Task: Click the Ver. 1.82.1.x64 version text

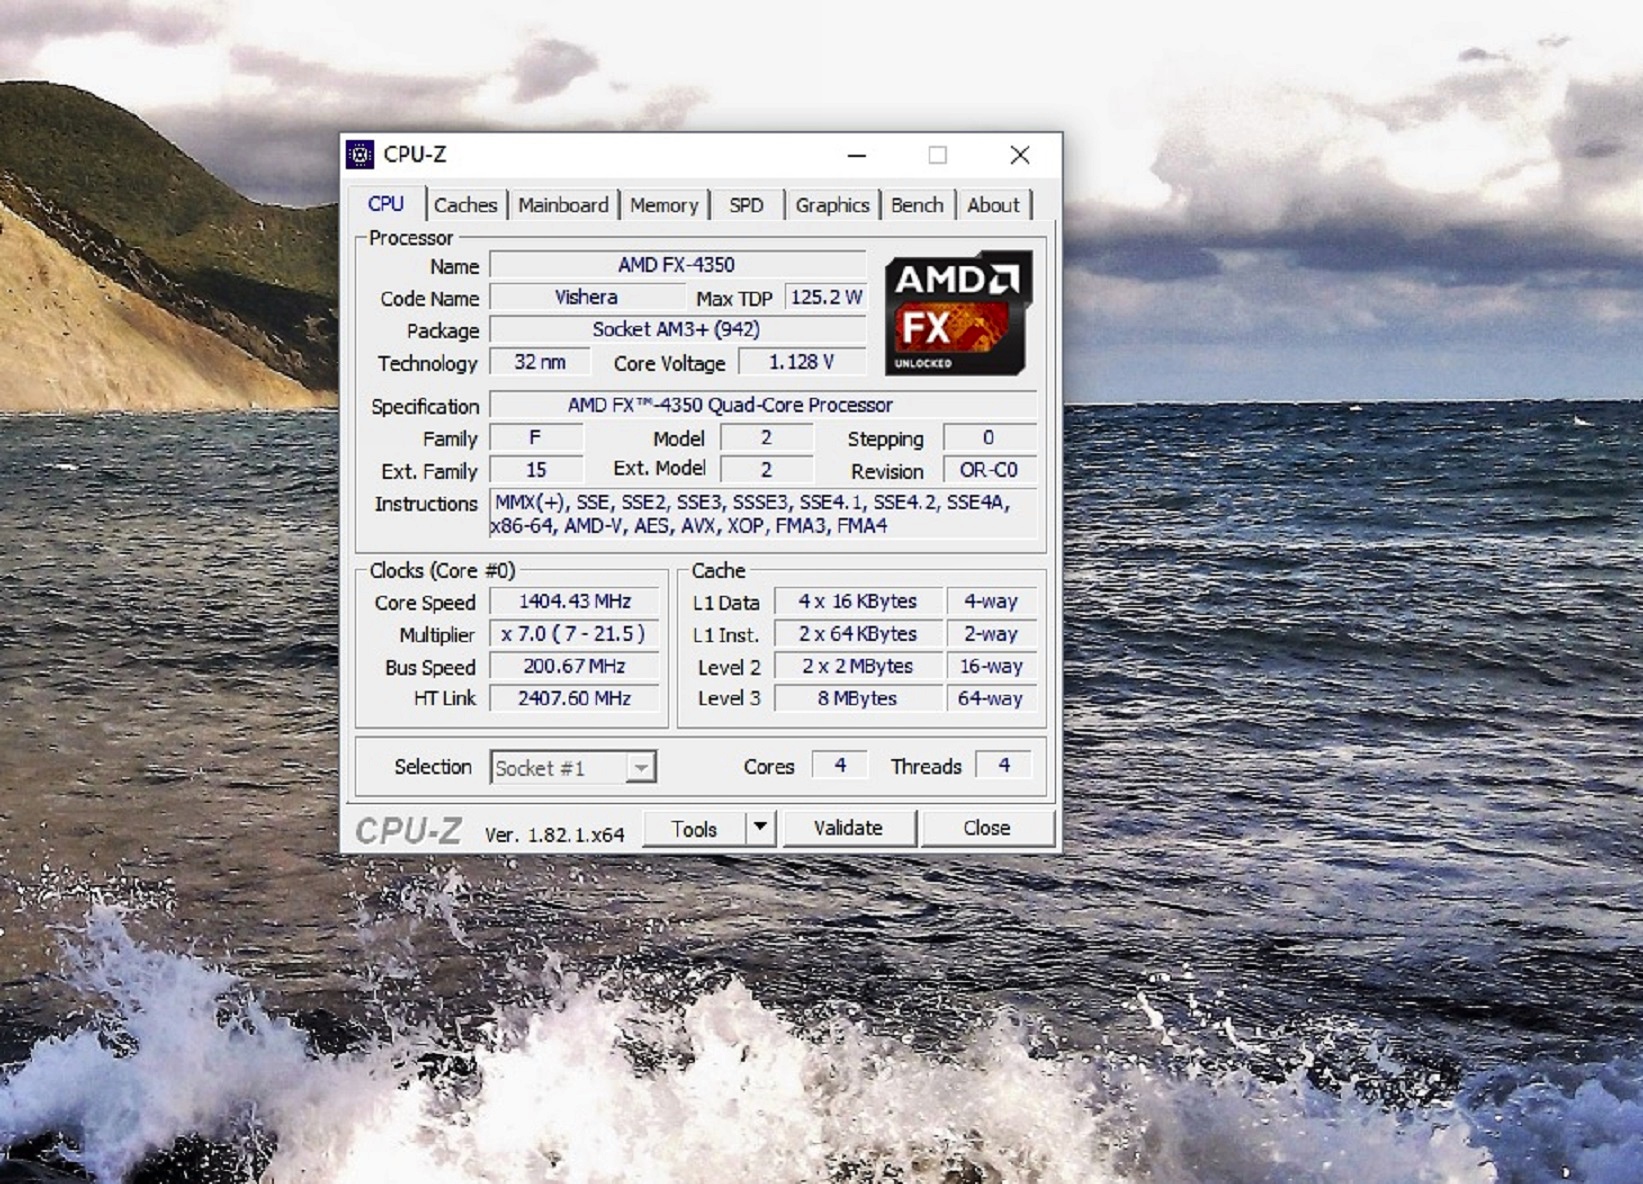Action: pyautogui.click(x=555, y=834)
